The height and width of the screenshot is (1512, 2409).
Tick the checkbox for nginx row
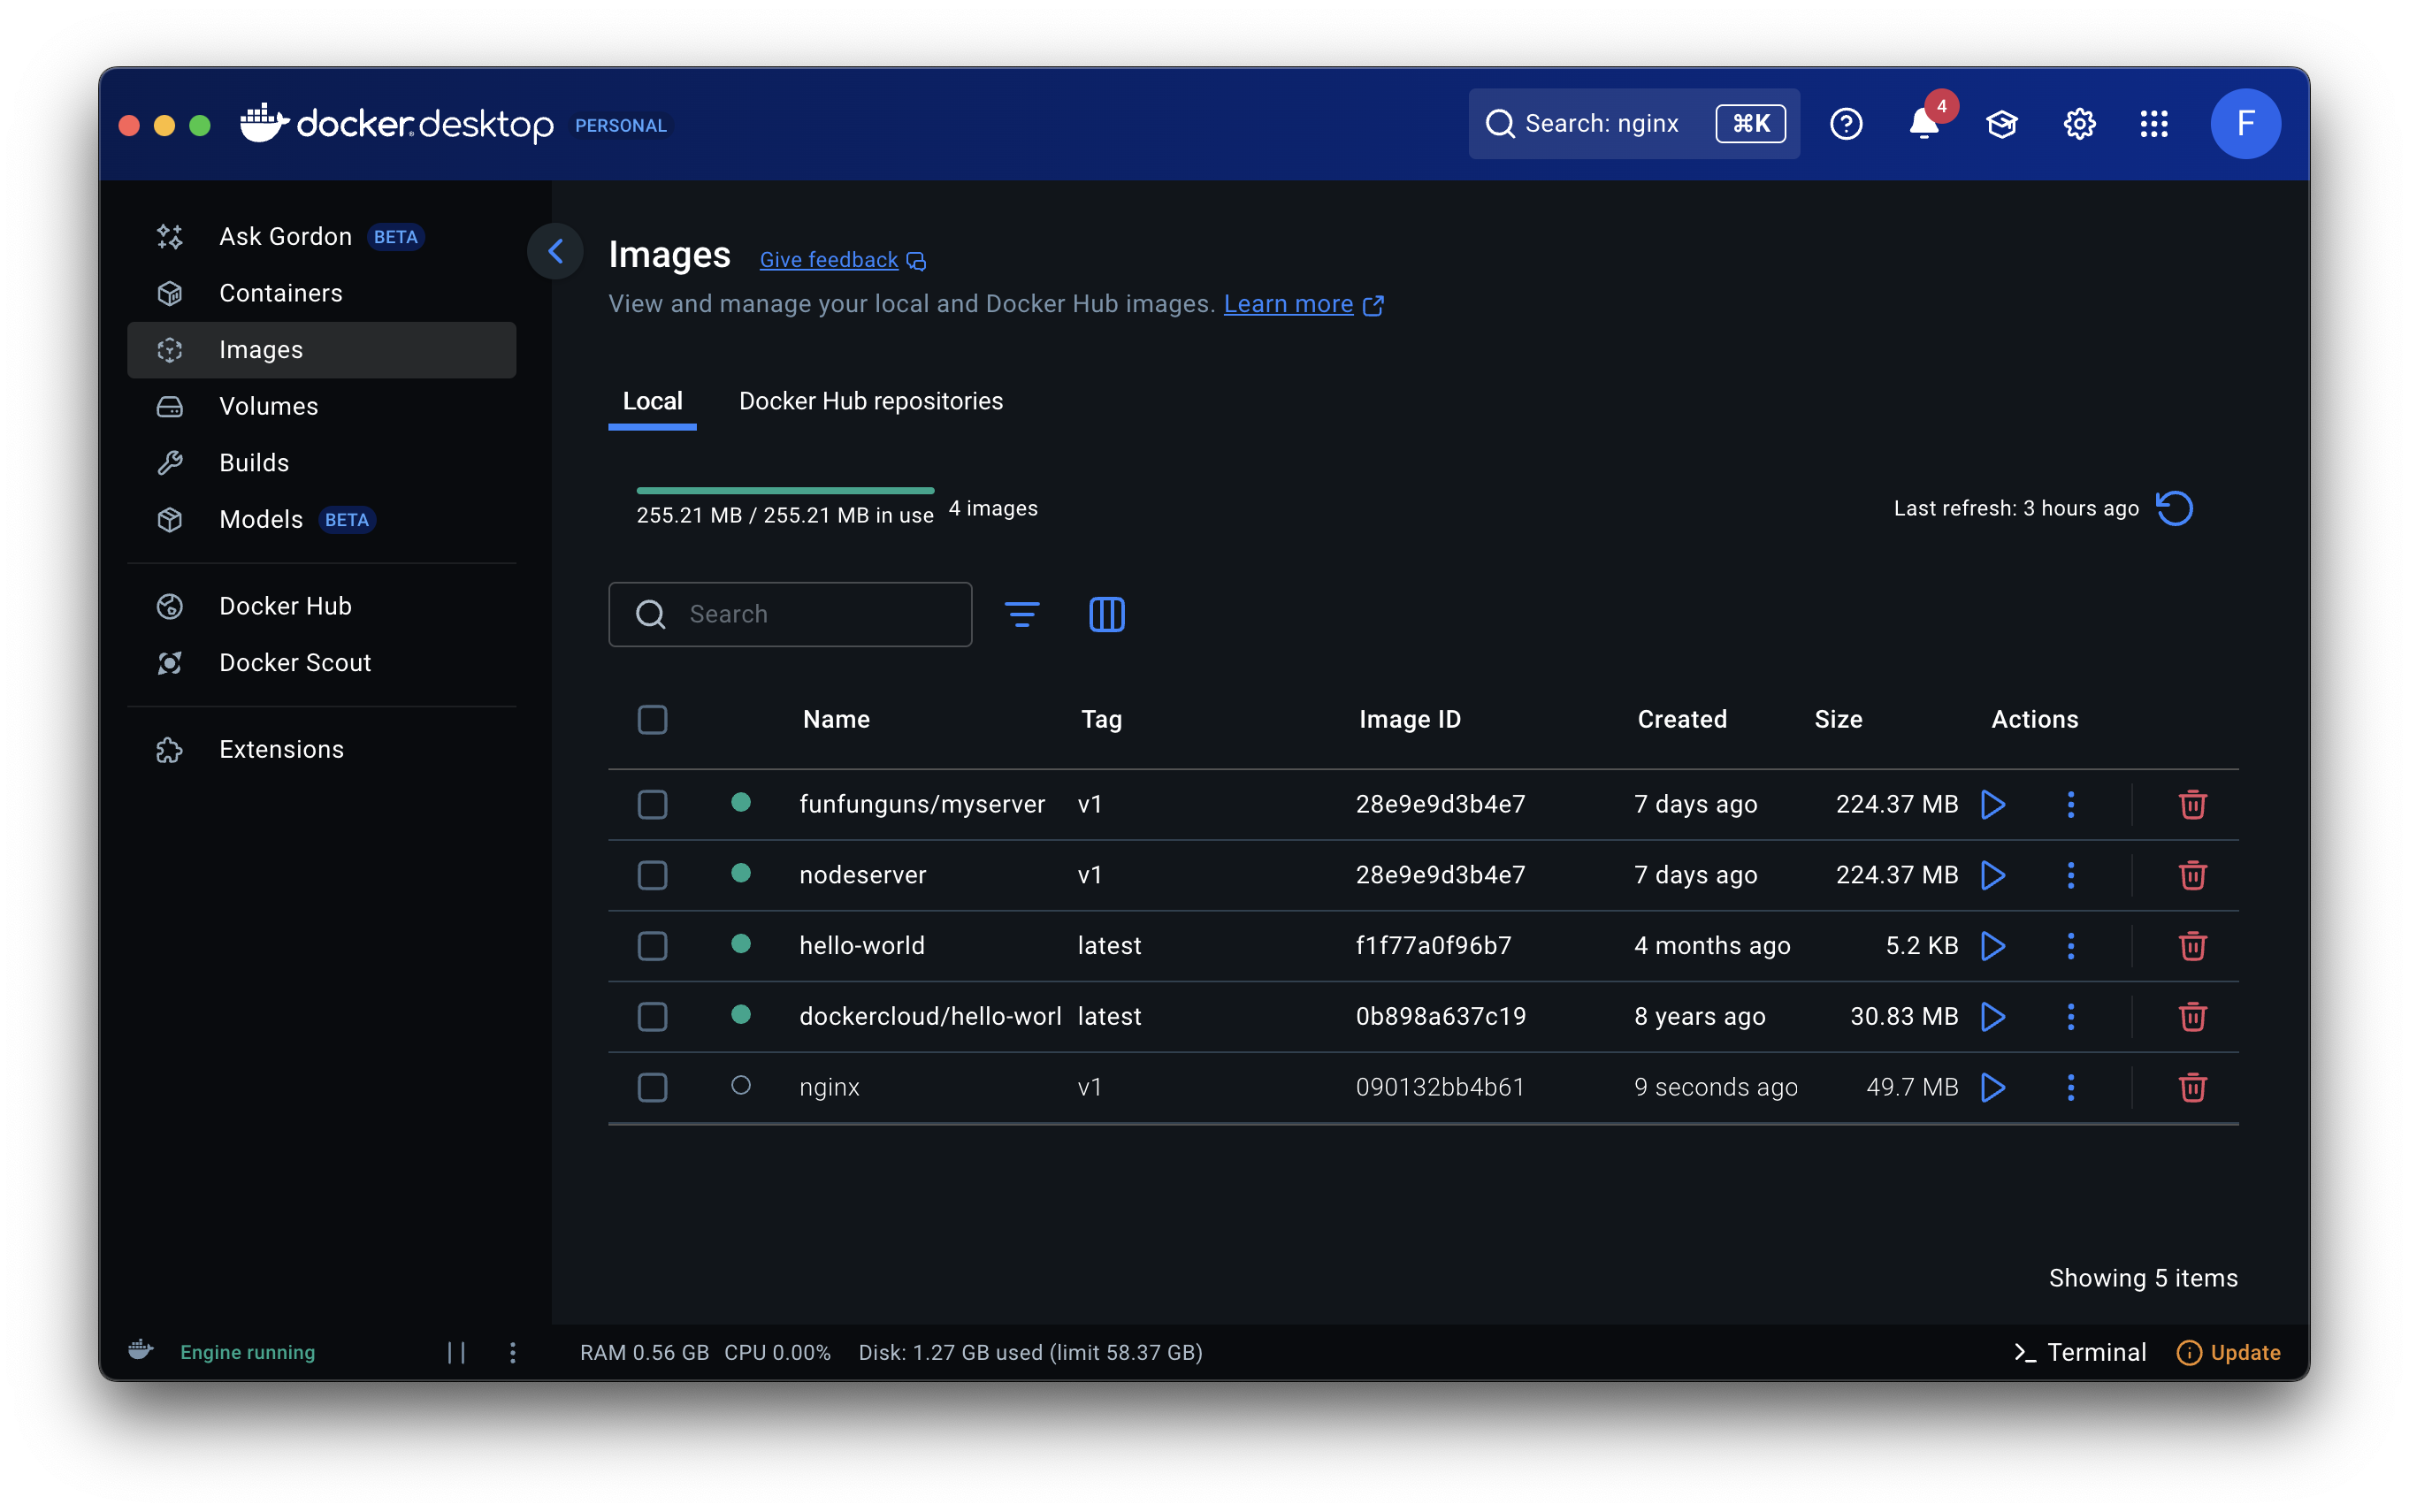click(x=652, y=1087)
